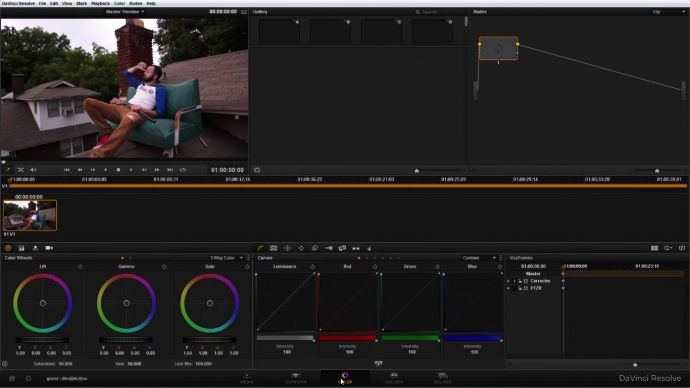
Task: Open the Power Window palette icon
Action: pos(287,248)
